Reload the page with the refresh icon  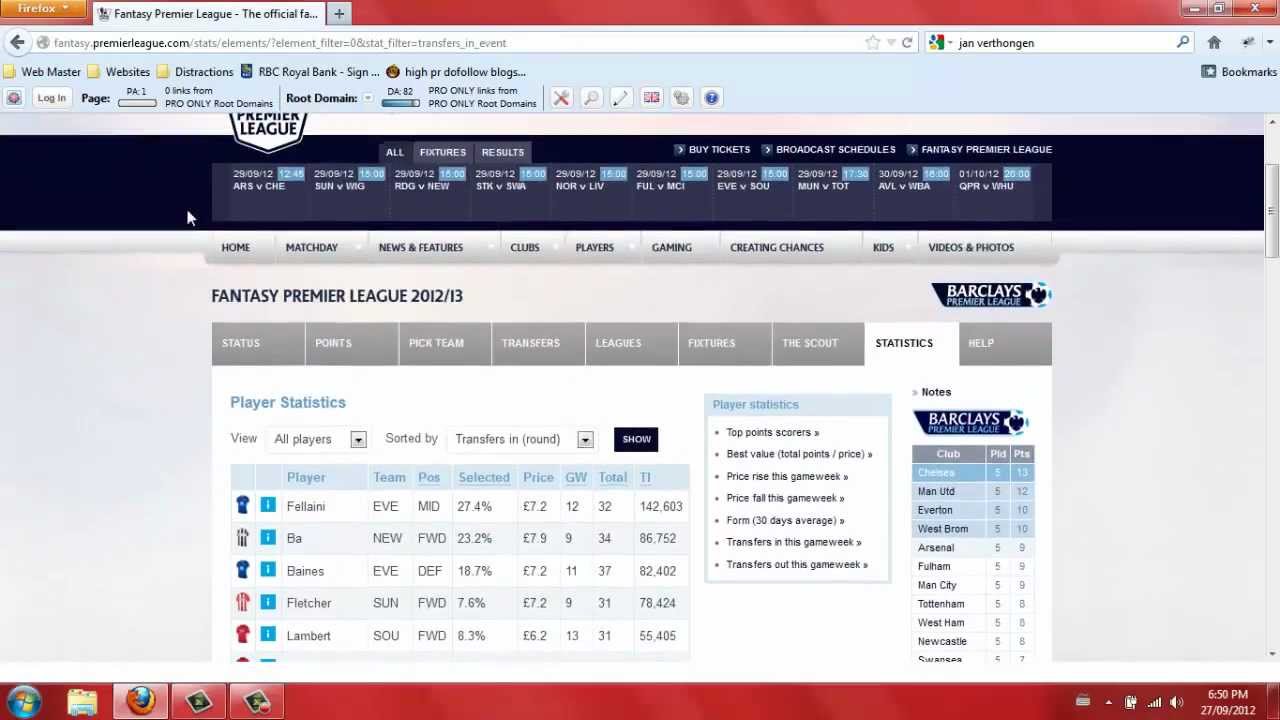click(907, 43)
